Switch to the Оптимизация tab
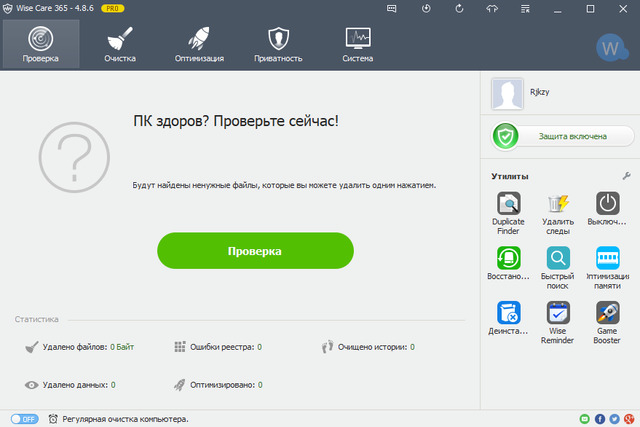Image resolution: width=640 pixels, height=427 pixels. coord(198,44)
